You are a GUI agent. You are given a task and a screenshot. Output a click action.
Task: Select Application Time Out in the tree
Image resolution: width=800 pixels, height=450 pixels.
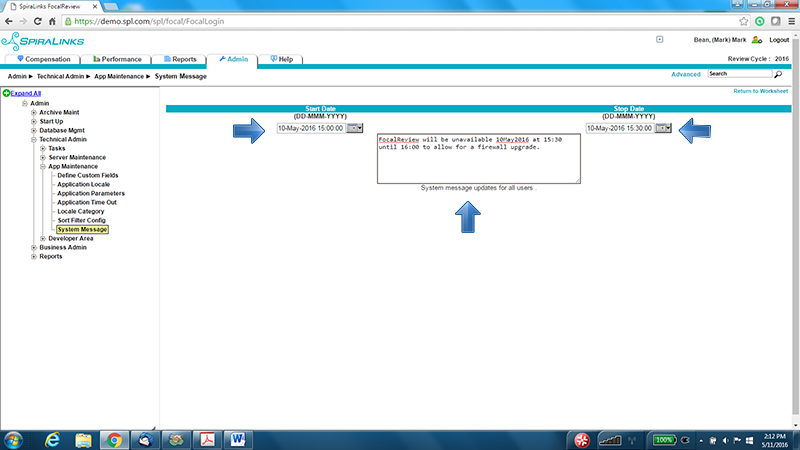pyautogui.click(x=90, y=202)
